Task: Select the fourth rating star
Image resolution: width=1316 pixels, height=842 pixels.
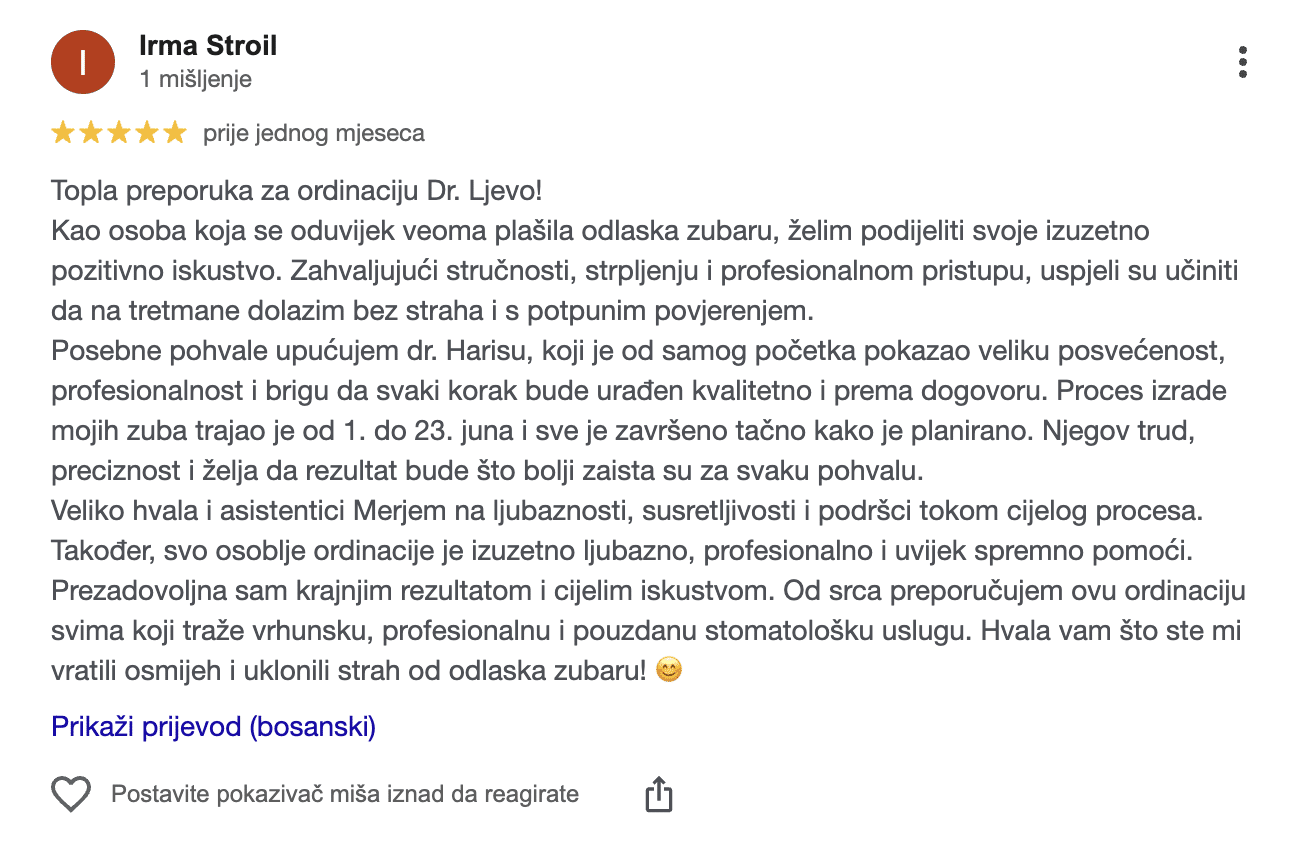Action: point(147,132)
